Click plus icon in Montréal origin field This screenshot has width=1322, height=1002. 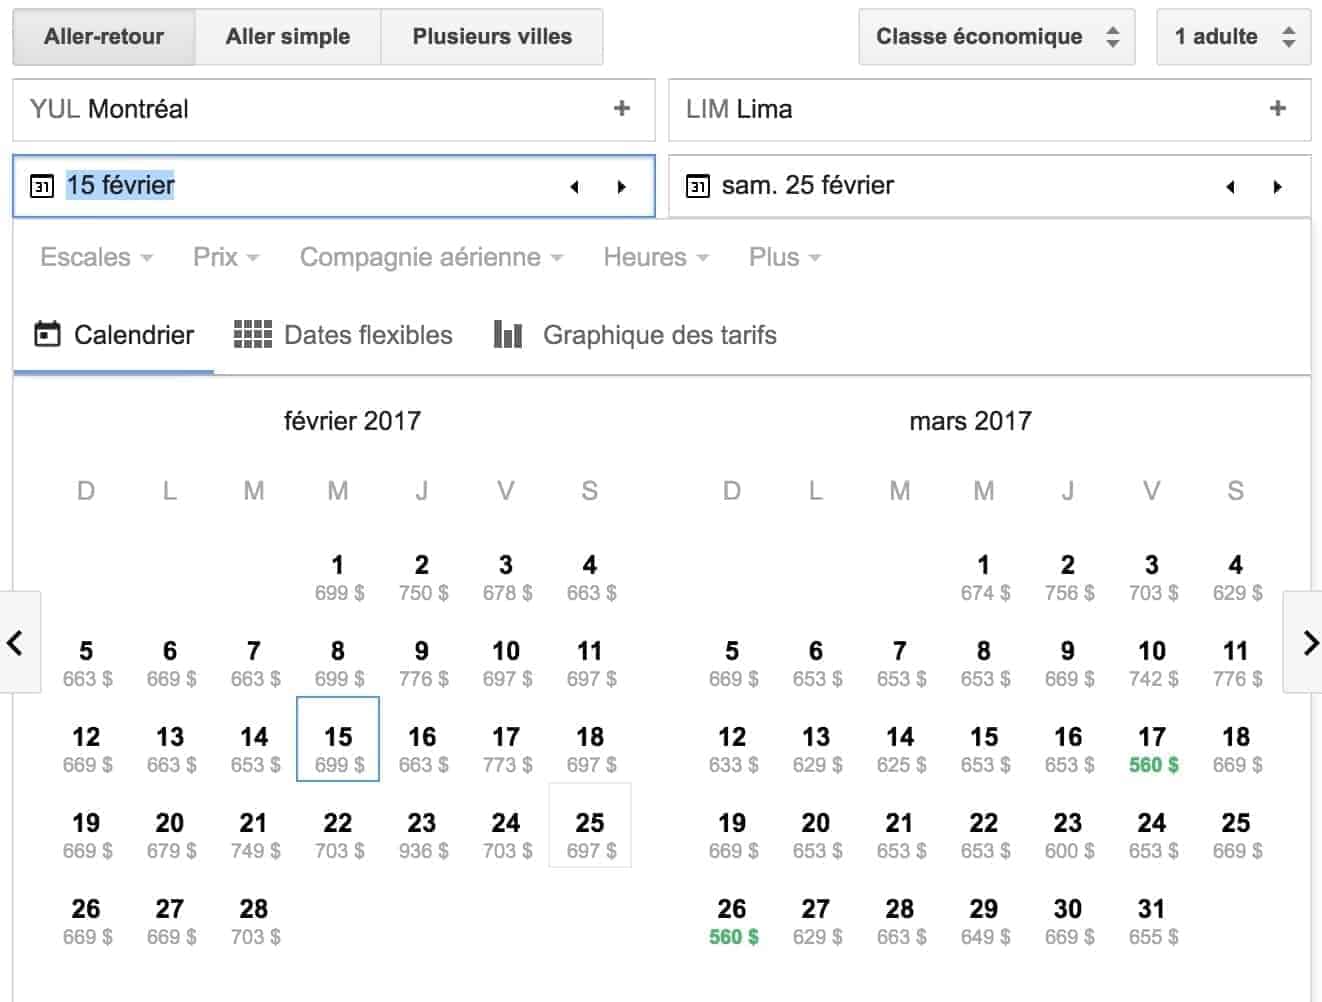coord(621,109)
